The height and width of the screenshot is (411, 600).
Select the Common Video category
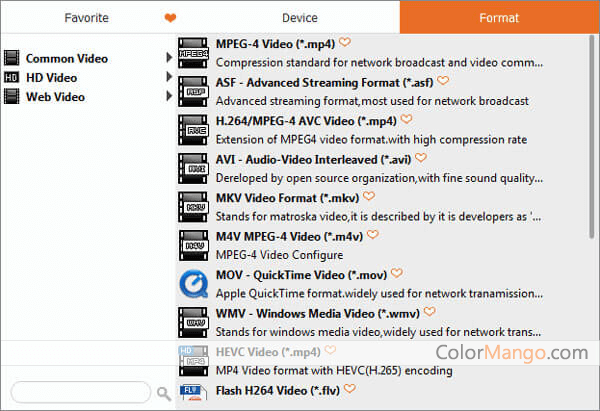67,58
